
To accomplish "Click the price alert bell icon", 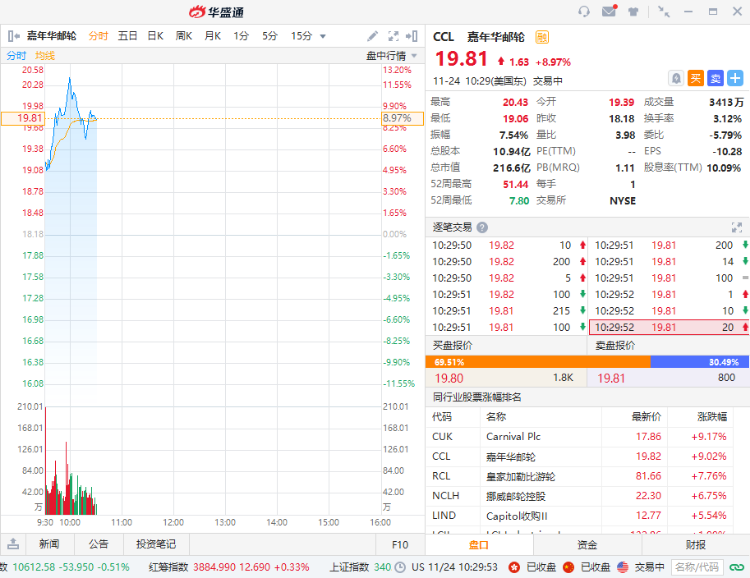I will pyautogui.click(x=676, y=78).
